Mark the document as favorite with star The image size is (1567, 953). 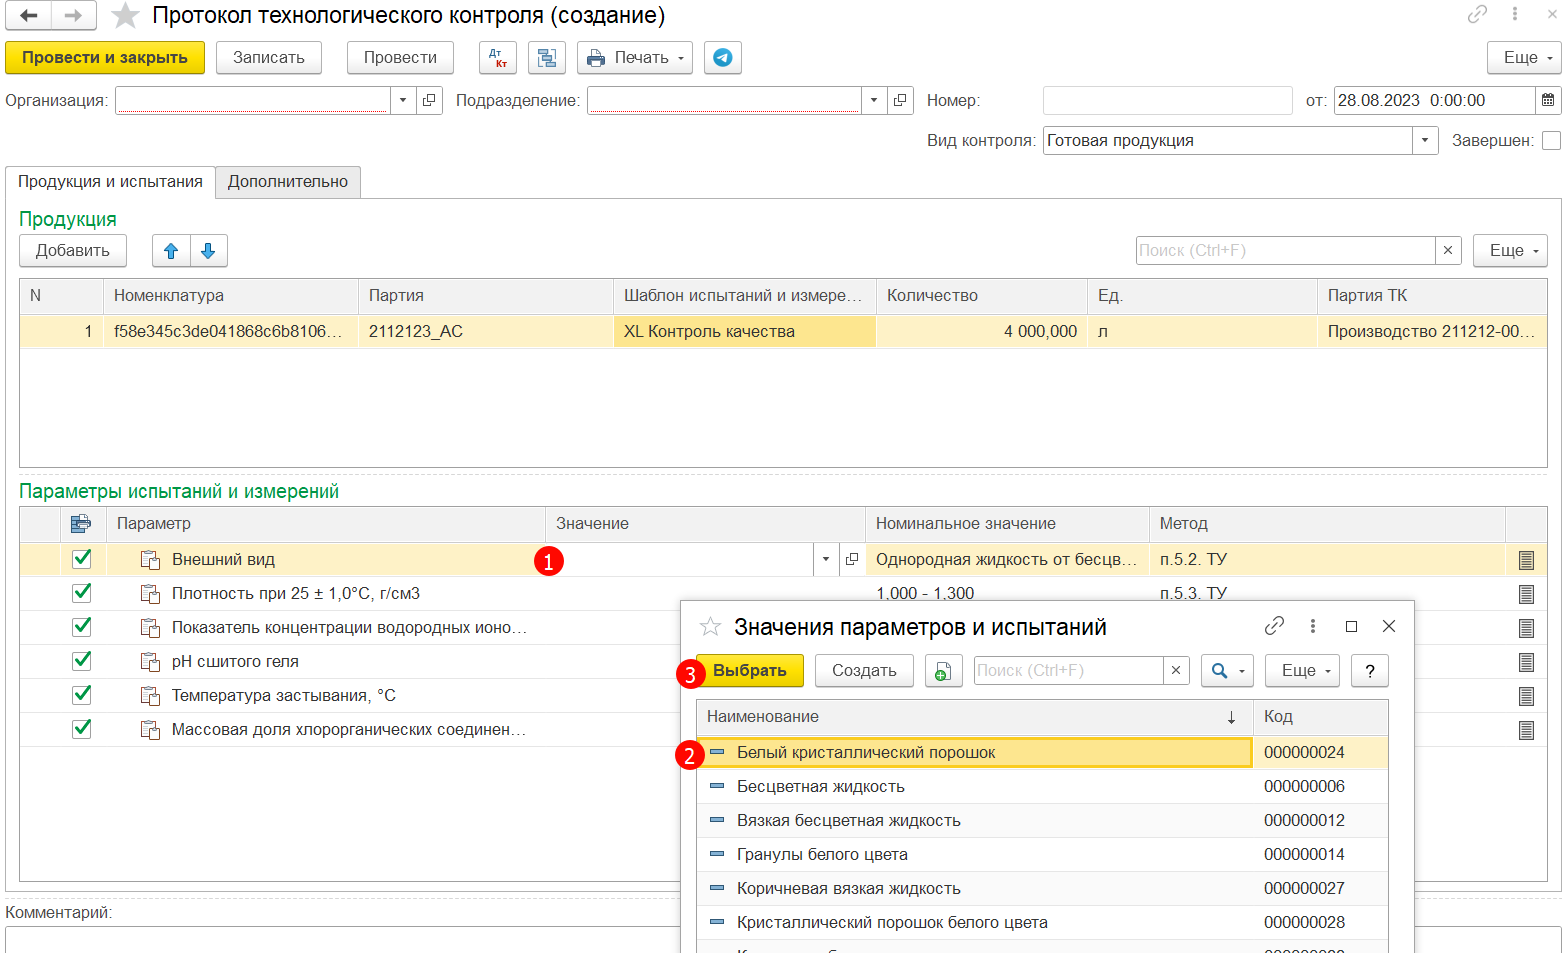[125, 16]
